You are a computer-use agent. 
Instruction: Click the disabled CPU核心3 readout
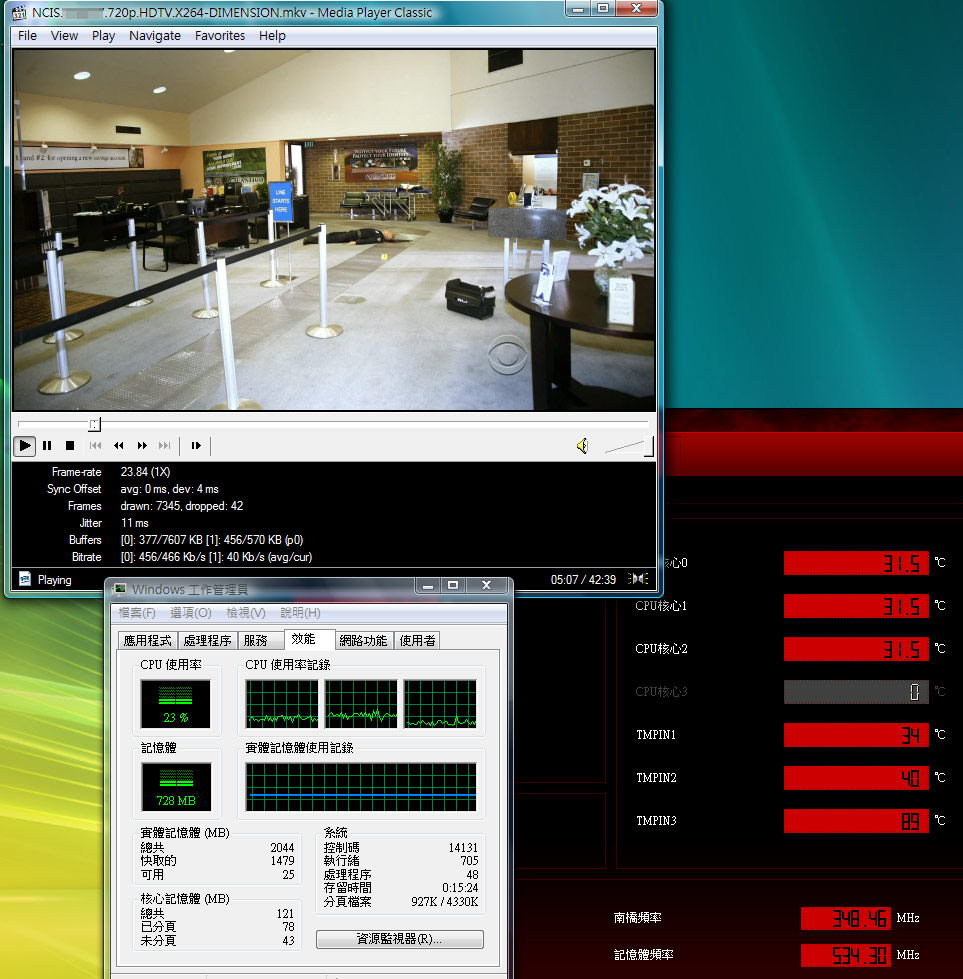pyautogui.click(x=856, y=692)
